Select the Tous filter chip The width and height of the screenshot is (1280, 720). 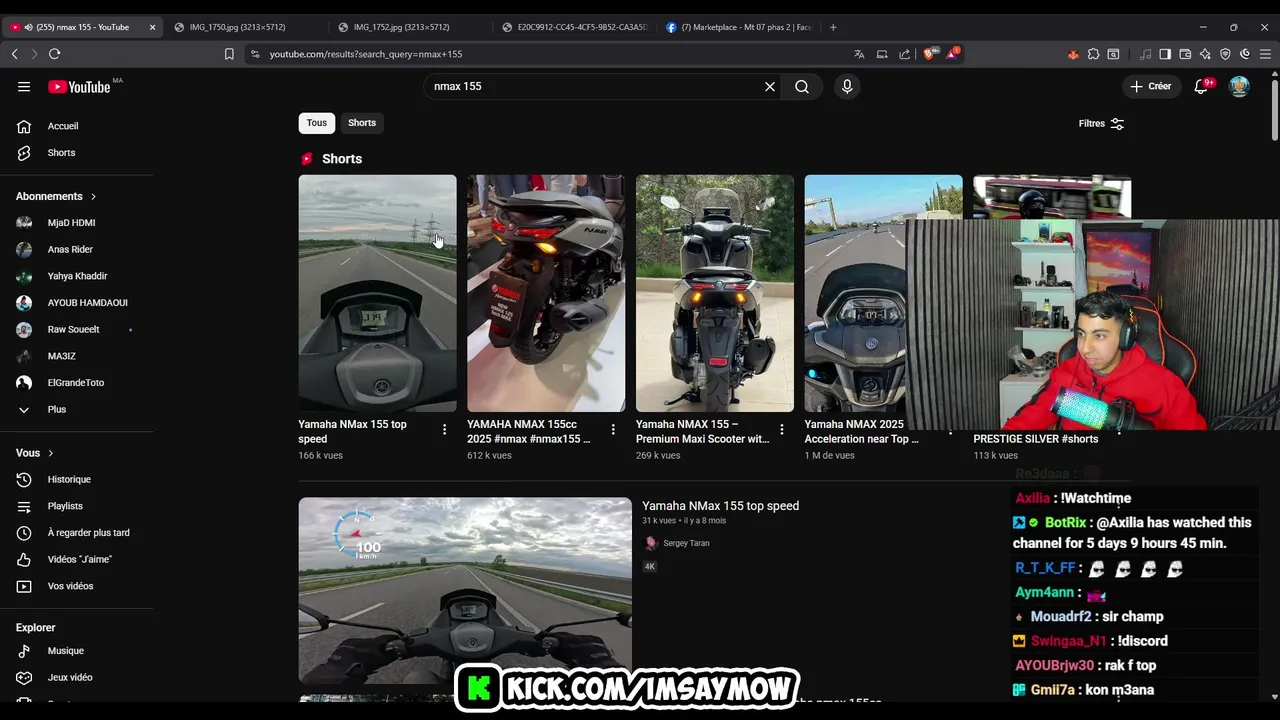(x=316, y=123)
